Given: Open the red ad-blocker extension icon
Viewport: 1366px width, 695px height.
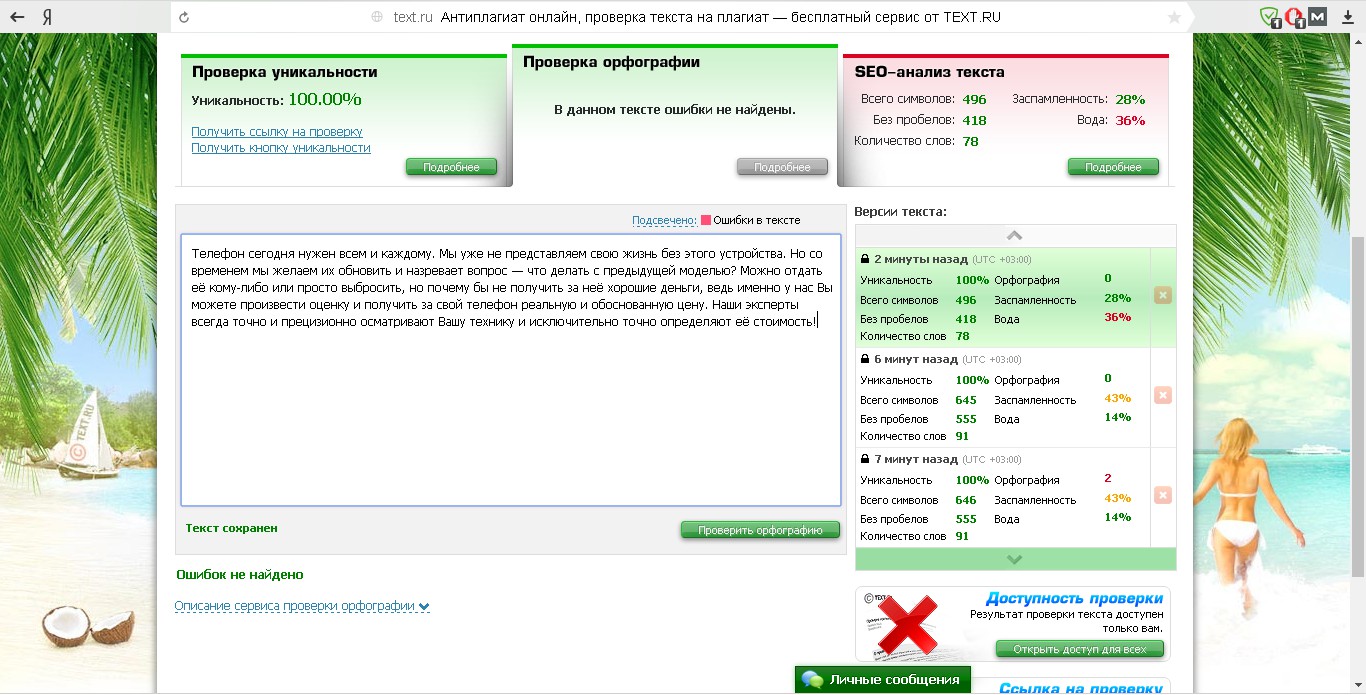Looking at the screenshot, I should 1295,17.
